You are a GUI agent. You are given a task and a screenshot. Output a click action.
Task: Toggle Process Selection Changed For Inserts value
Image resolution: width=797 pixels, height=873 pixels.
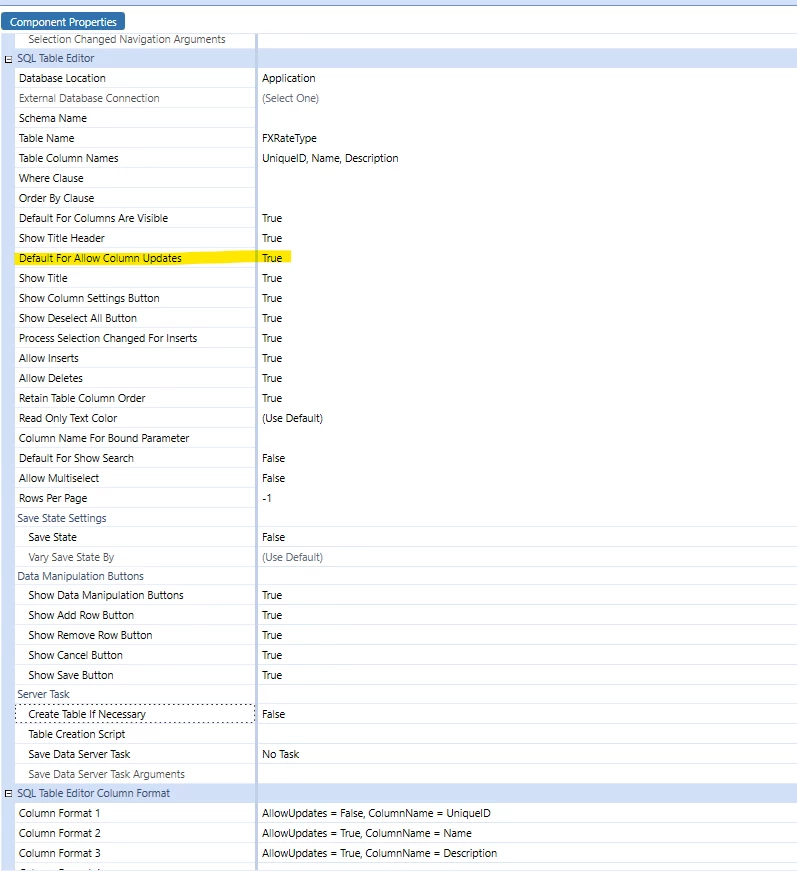(x=272, y=339)
